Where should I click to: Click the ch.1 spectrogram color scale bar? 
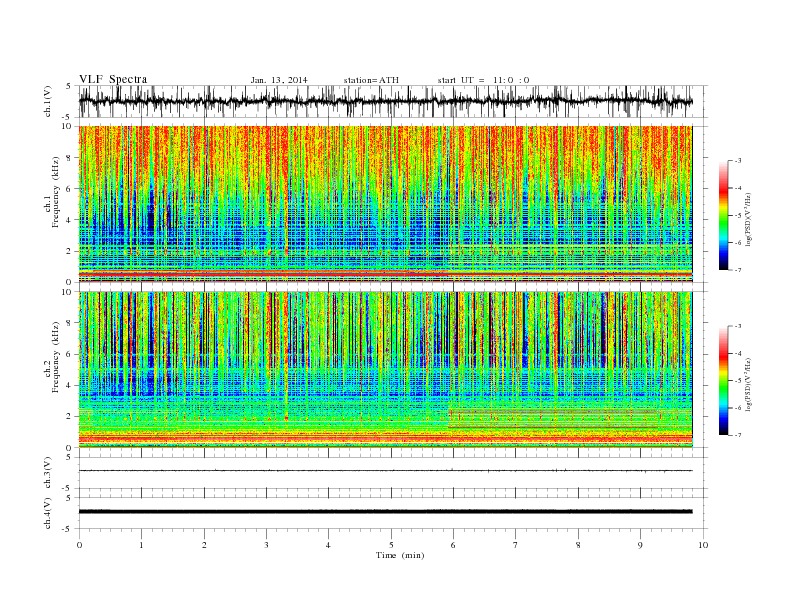tap(724, 215)
